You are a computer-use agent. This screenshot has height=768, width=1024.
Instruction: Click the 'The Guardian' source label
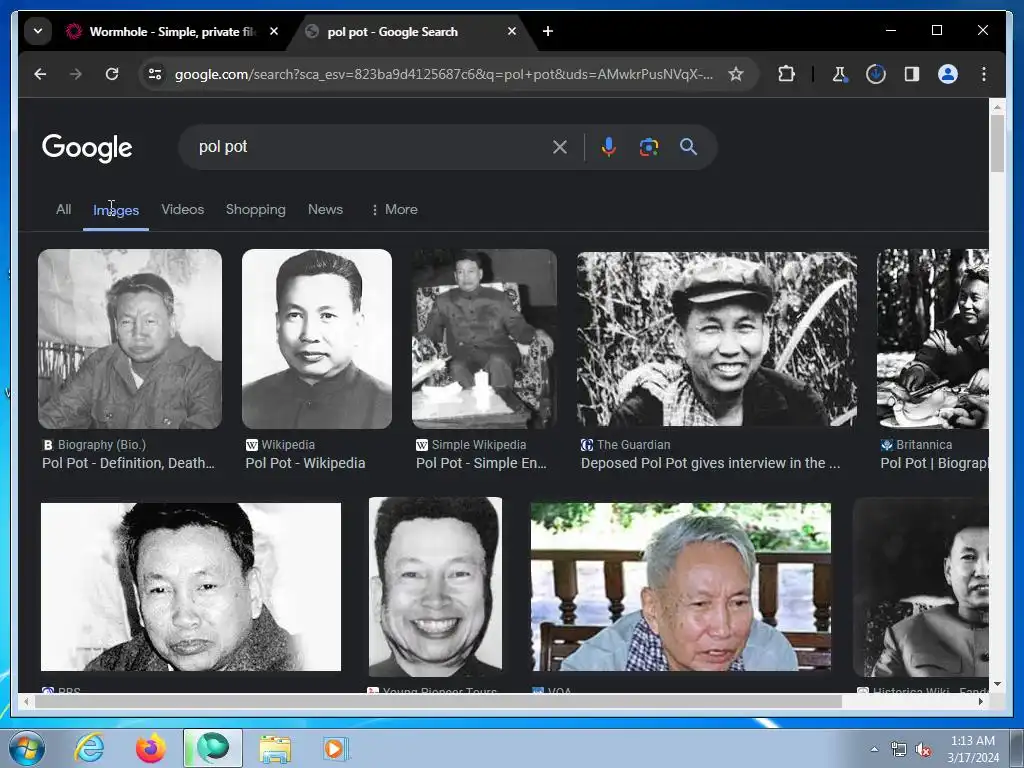[x=633, y=445]
